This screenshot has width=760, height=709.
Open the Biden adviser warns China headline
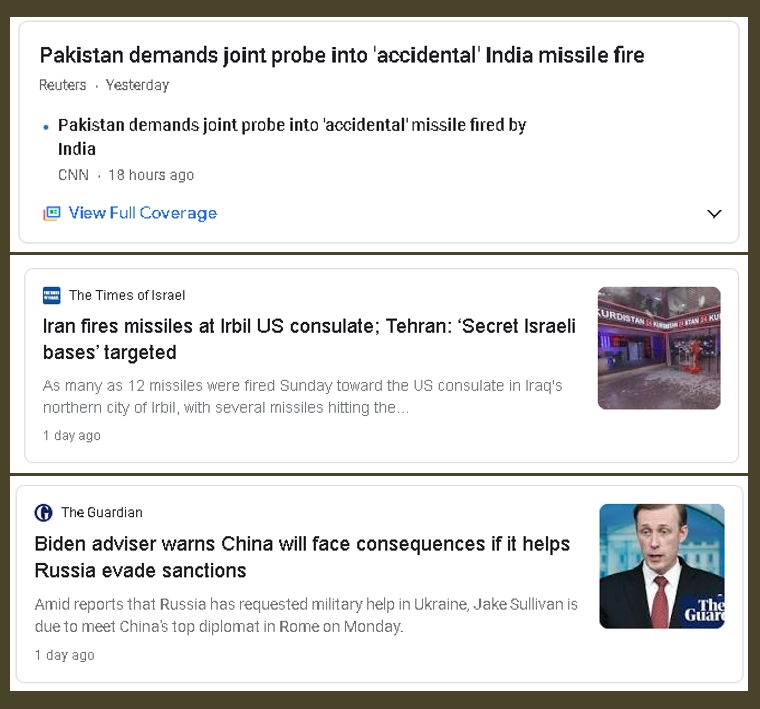tap(302, 557)
